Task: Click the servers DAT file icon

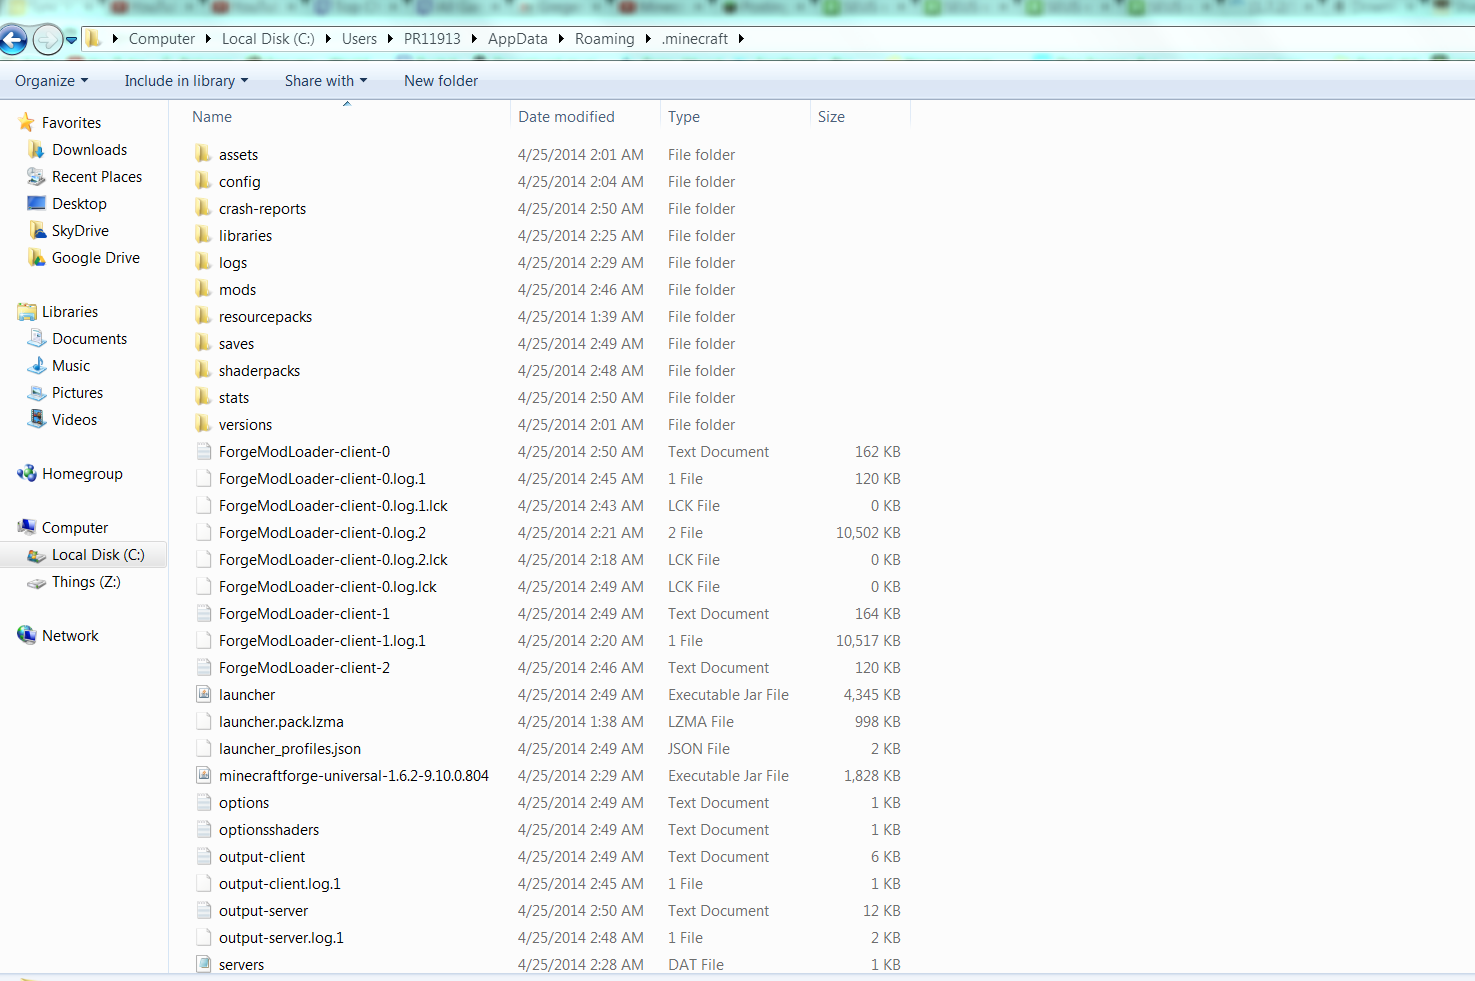Action: [203, 964]
